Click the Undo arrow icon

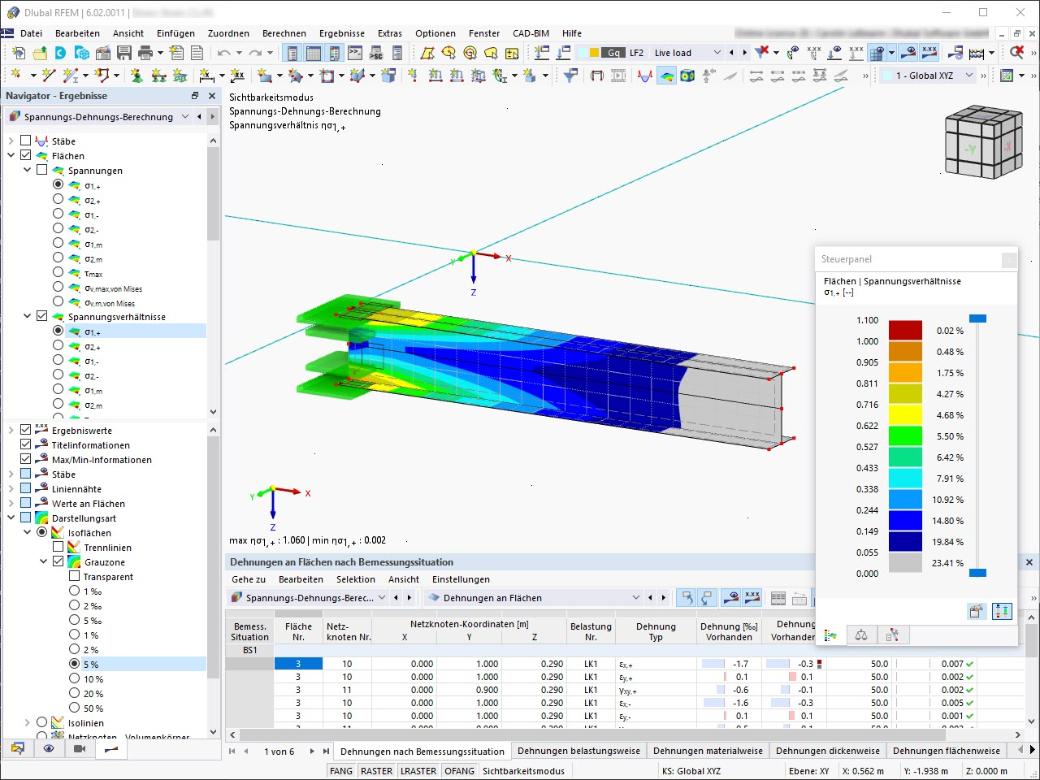click(x=224, y=52)
